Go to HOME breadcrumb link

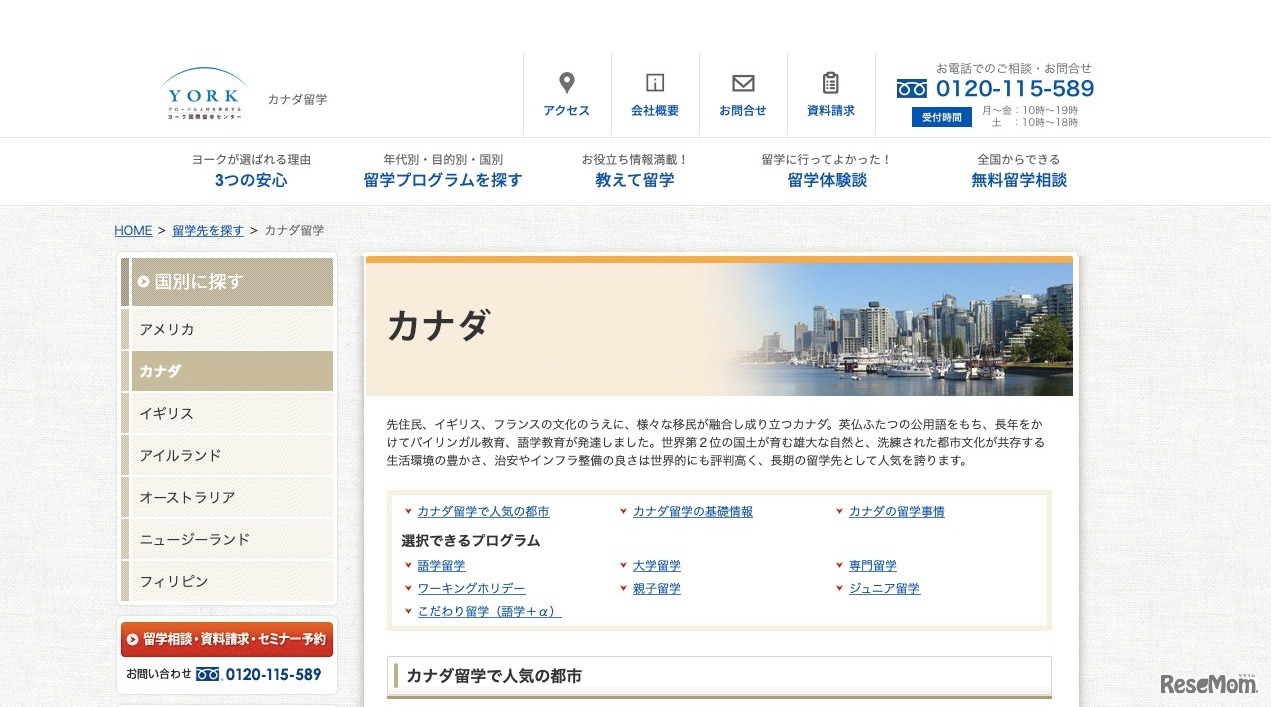133,230
